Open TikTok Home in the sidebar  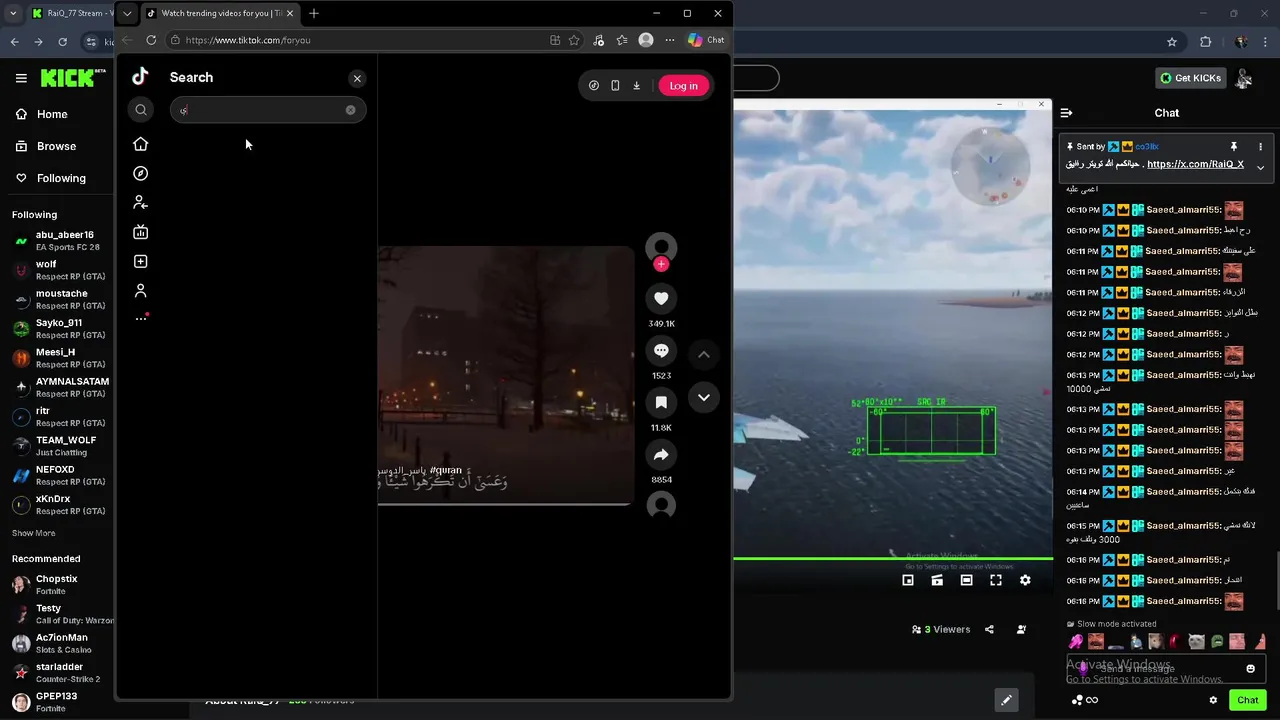(141, 144)
